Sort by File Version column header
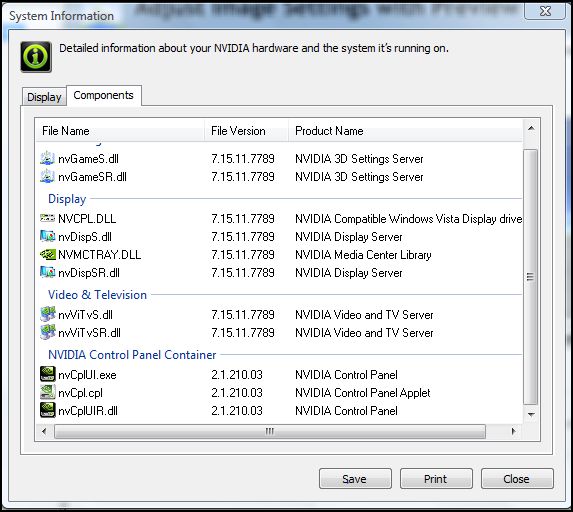 click(246, 130)
